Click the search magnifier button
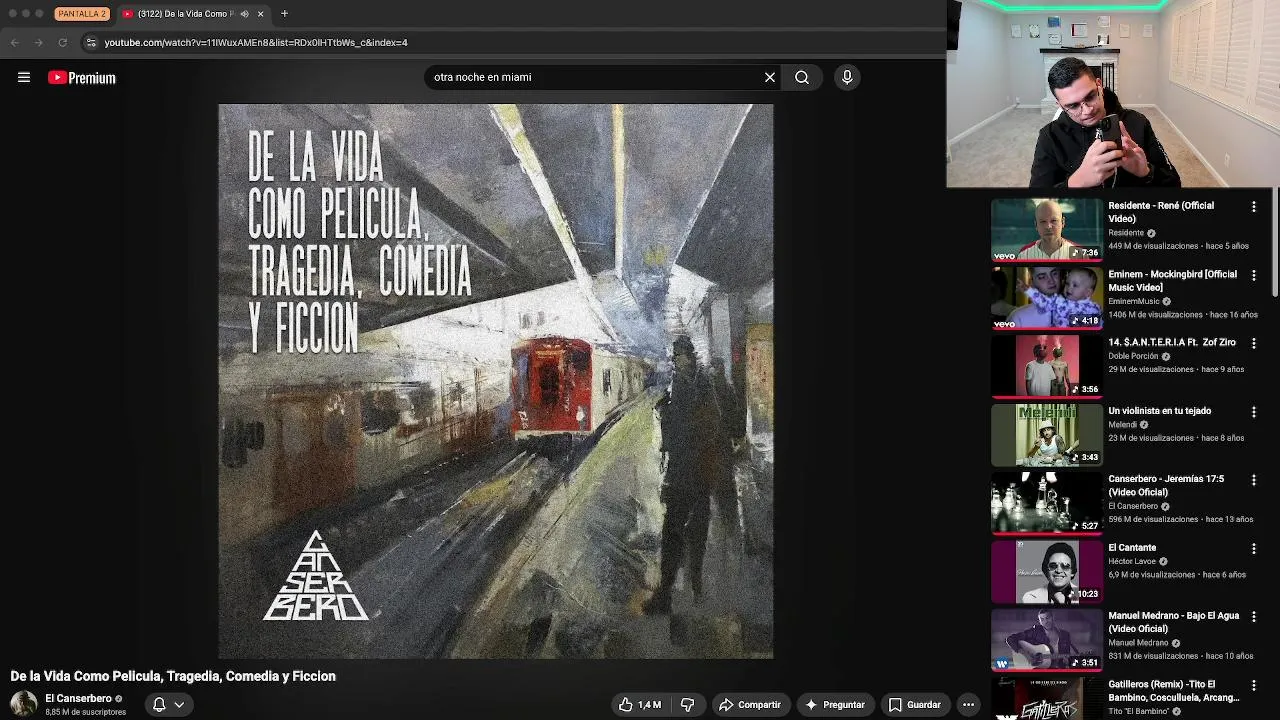This screenshot has height=720, width=1280. click(x=802, y=77)
